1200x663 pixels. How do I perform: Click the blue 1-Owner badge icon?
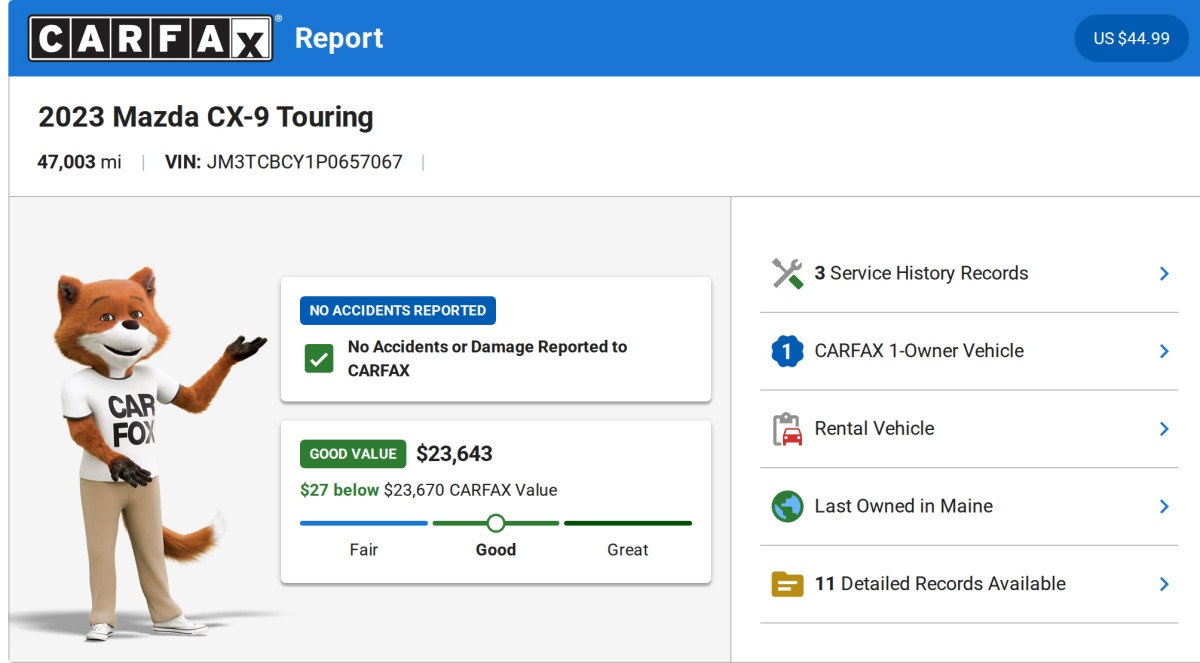click(x=787, y=351)
